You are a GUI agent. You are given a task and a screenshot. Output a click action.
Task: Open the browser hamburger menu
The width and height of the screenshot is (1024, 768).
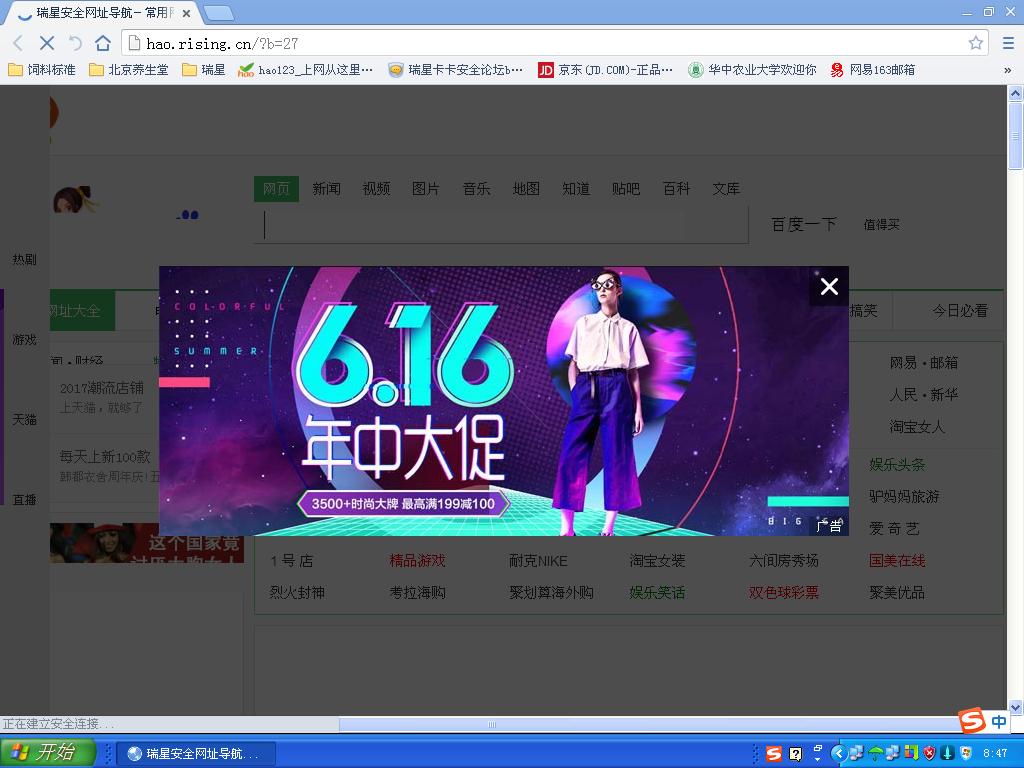point(1008,43)
